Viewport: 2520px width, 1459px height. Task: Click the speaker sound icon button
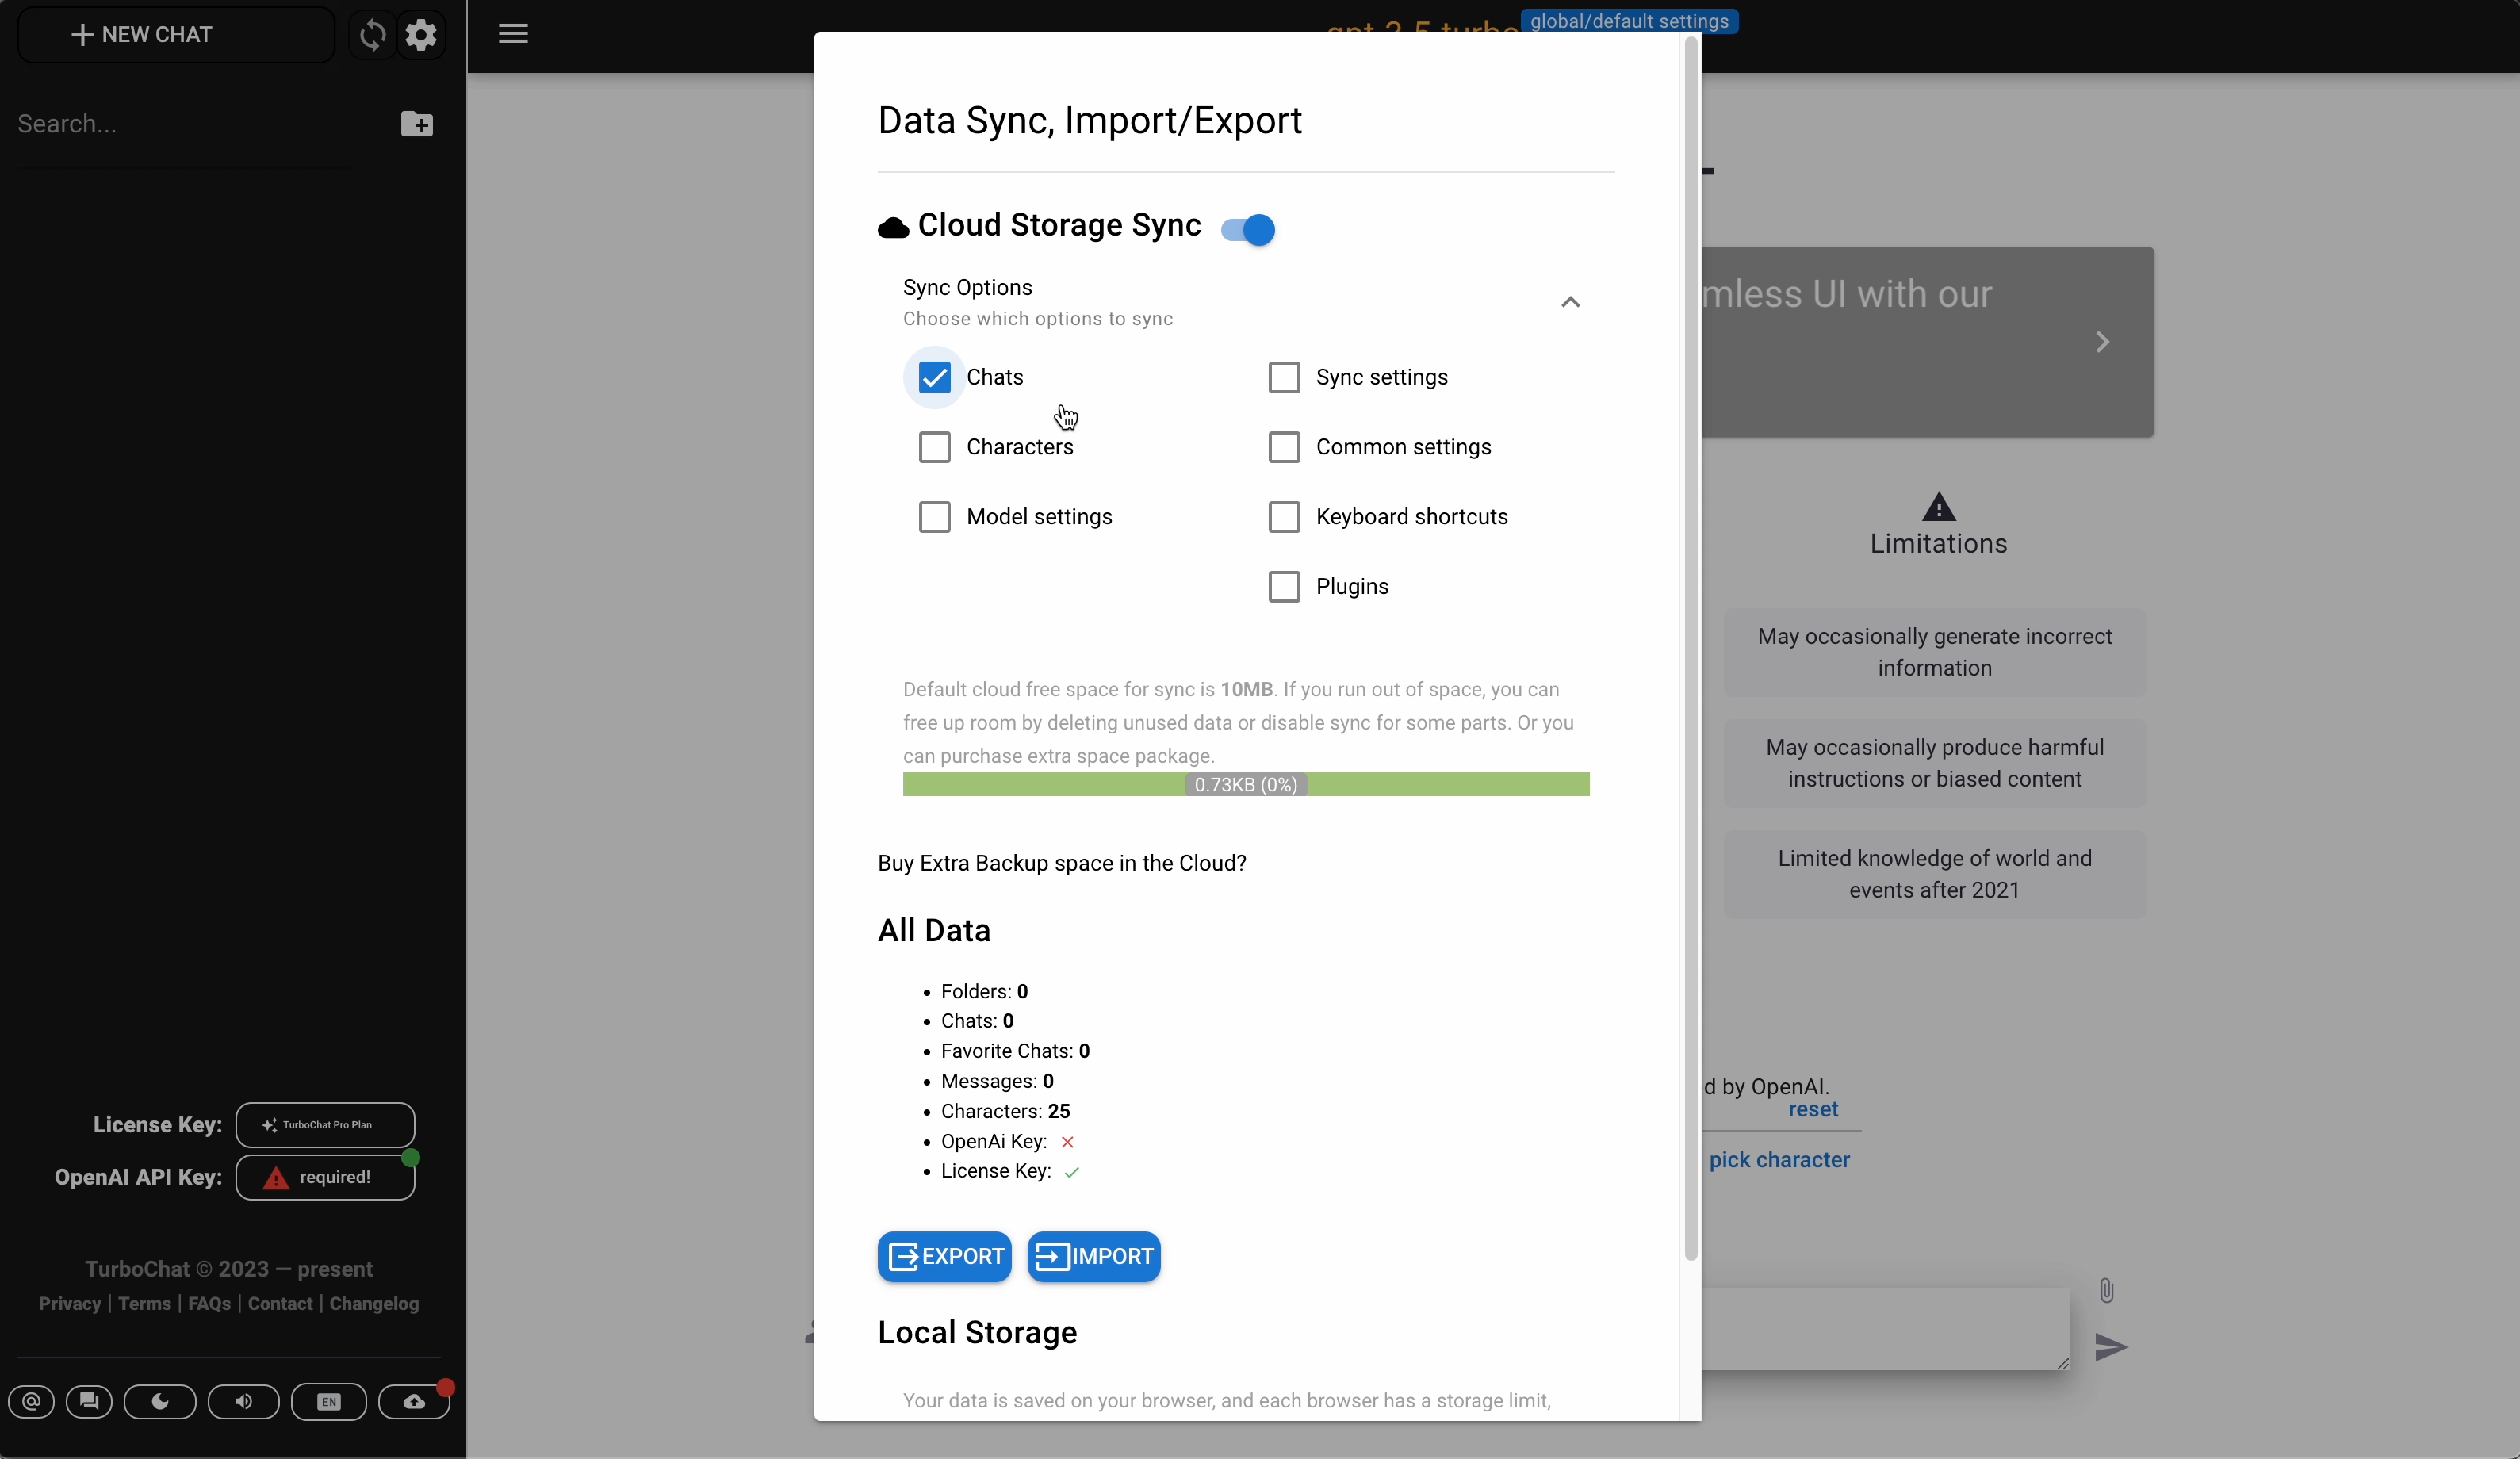click(x=243, y=1401)
